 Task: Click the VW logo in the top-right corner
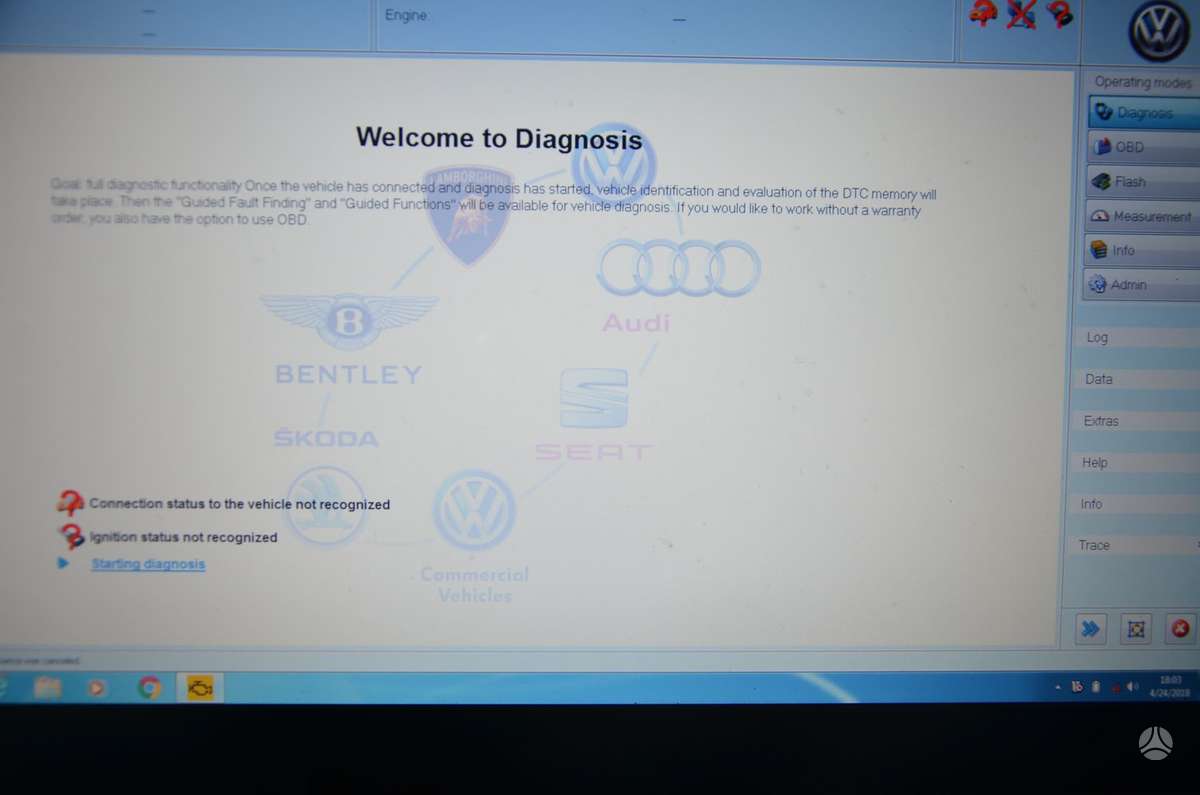coord(1158,30)
